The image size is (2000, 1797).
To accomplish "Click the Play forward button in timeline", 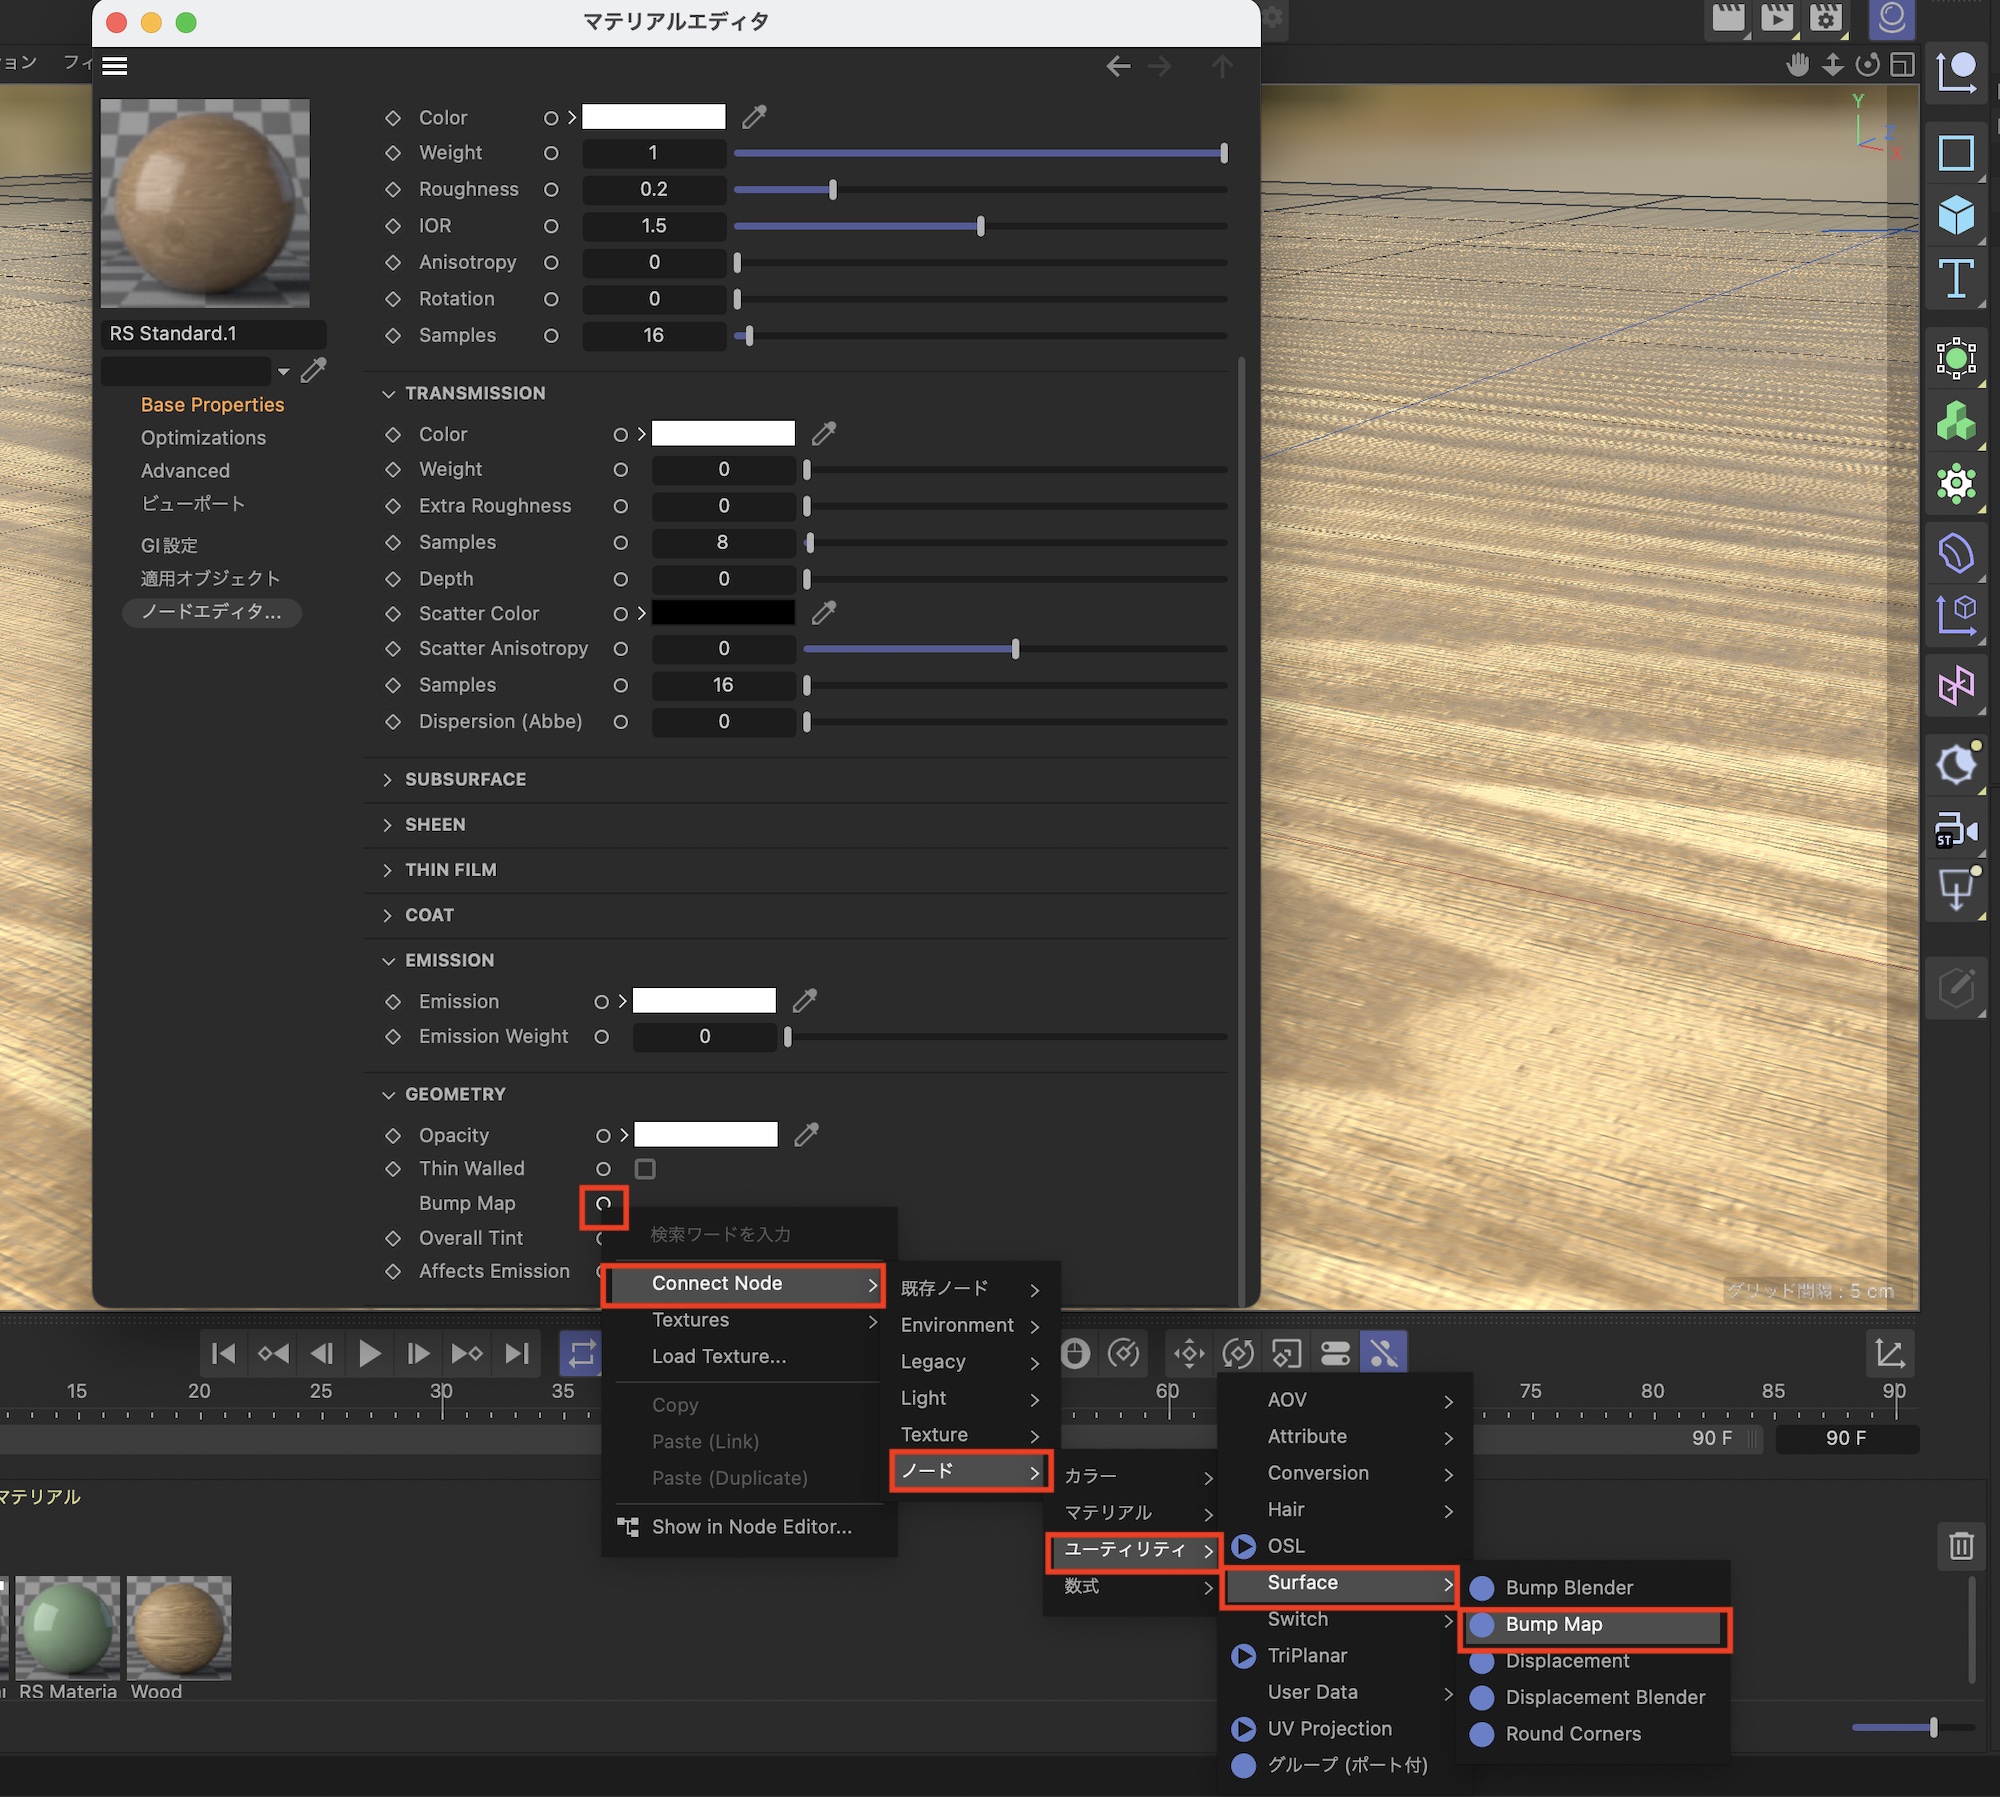I will 369,1354.
